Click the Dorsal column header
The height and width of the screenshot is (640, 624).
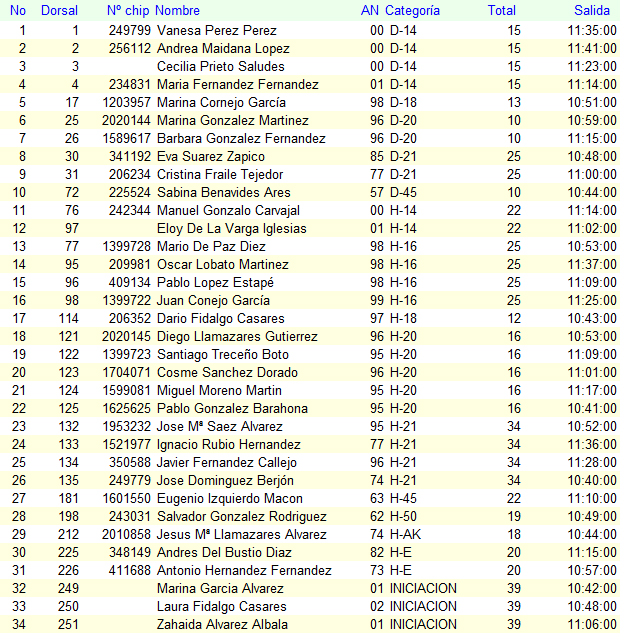click(59, 11)
